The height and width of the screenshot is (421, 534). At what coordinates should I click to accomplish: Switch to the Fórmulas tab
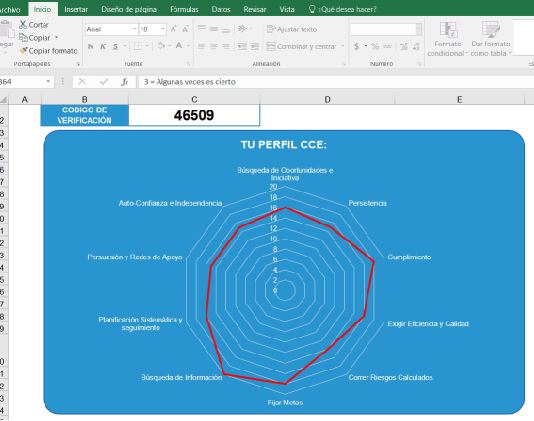point(184,9)
